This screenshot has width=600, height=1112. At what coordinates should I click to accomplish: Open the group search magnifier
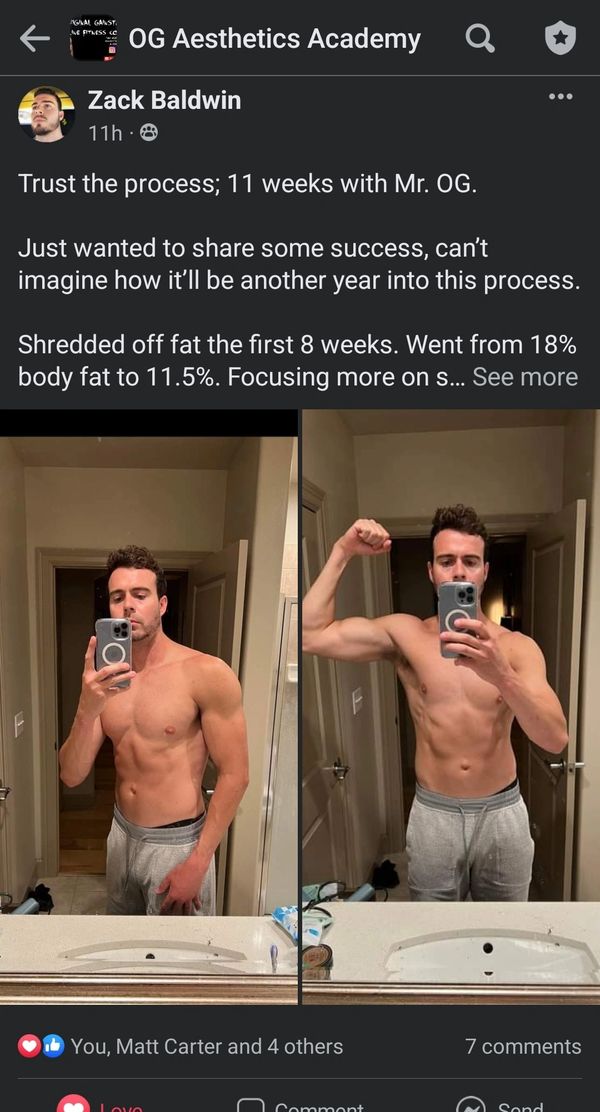tap(480, 38)
